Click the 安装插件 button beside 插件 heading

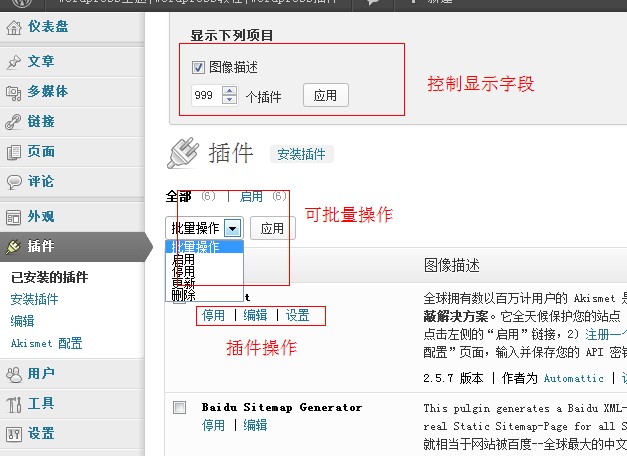click(x=301, y=154)
